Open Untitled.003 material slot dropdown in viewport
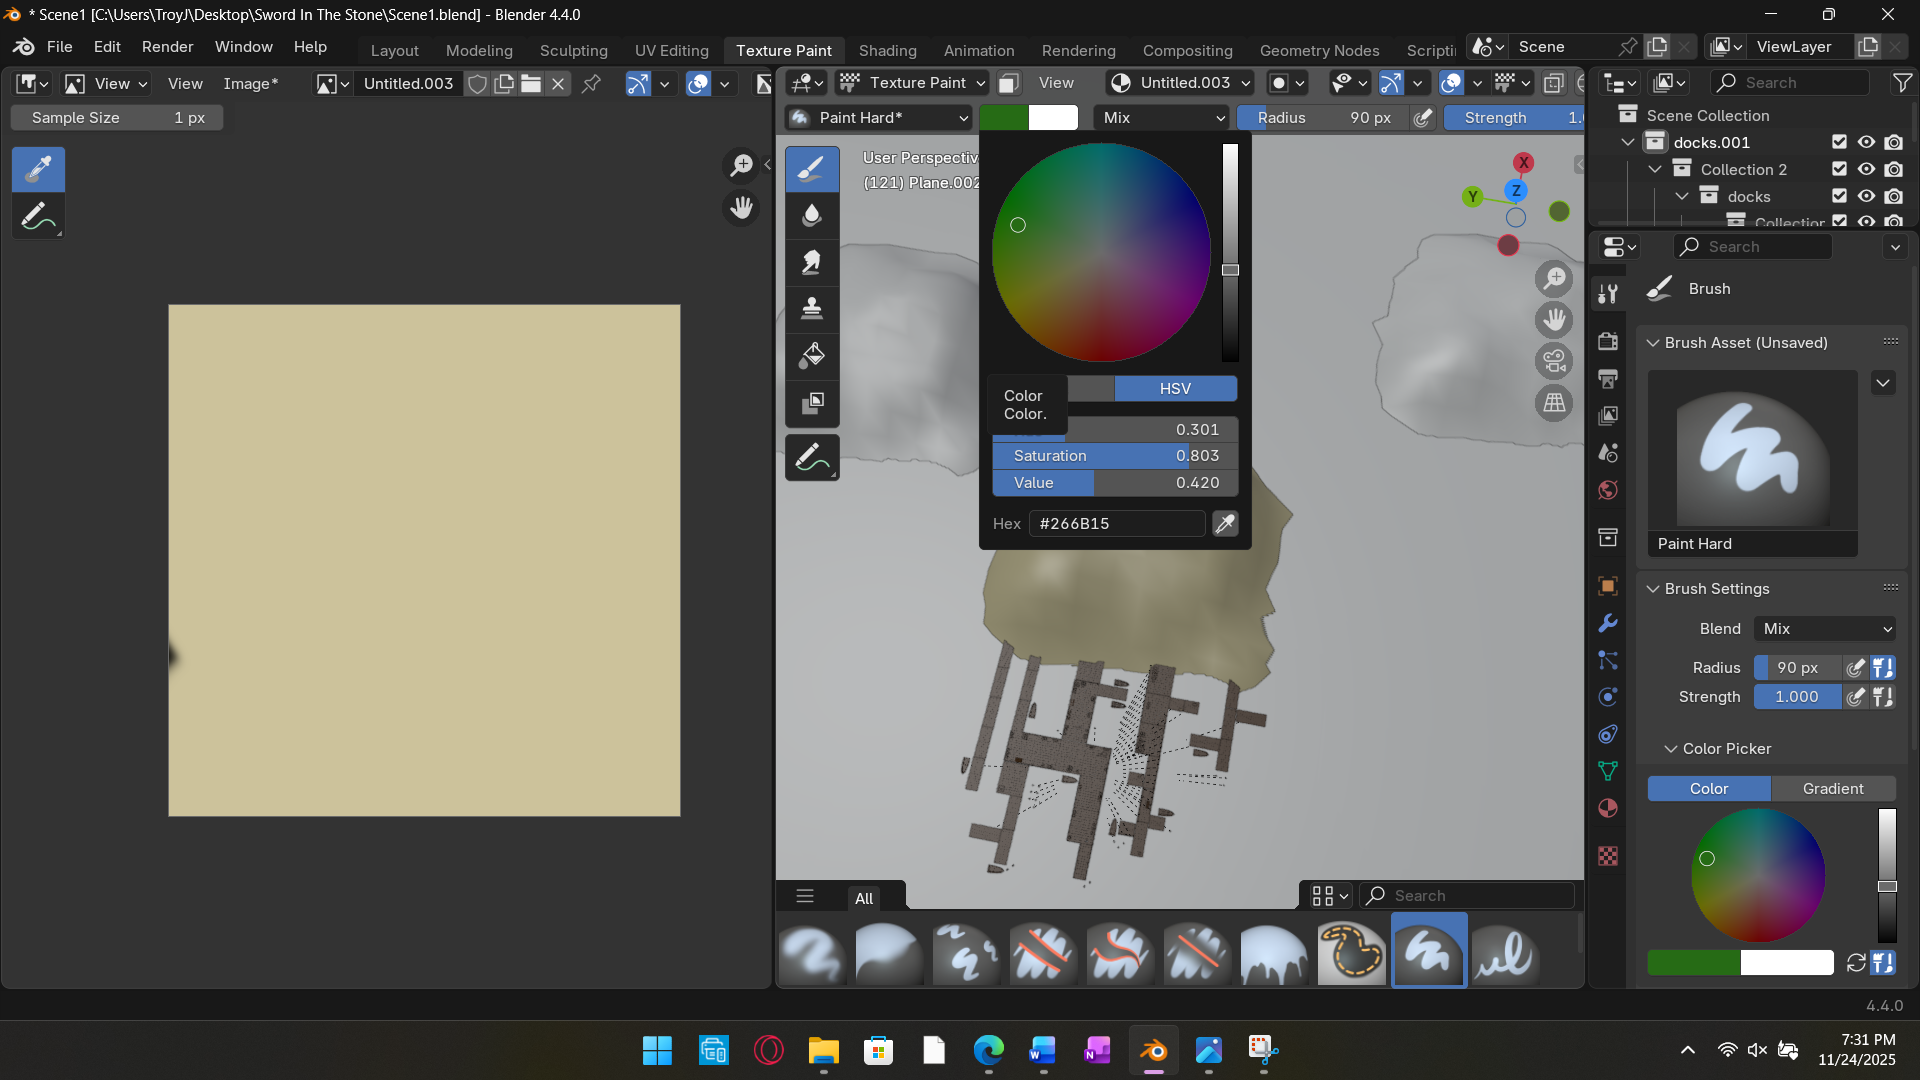Image resolution: width=1920 pixels, height=1080 pixels. pos(1181,83)
